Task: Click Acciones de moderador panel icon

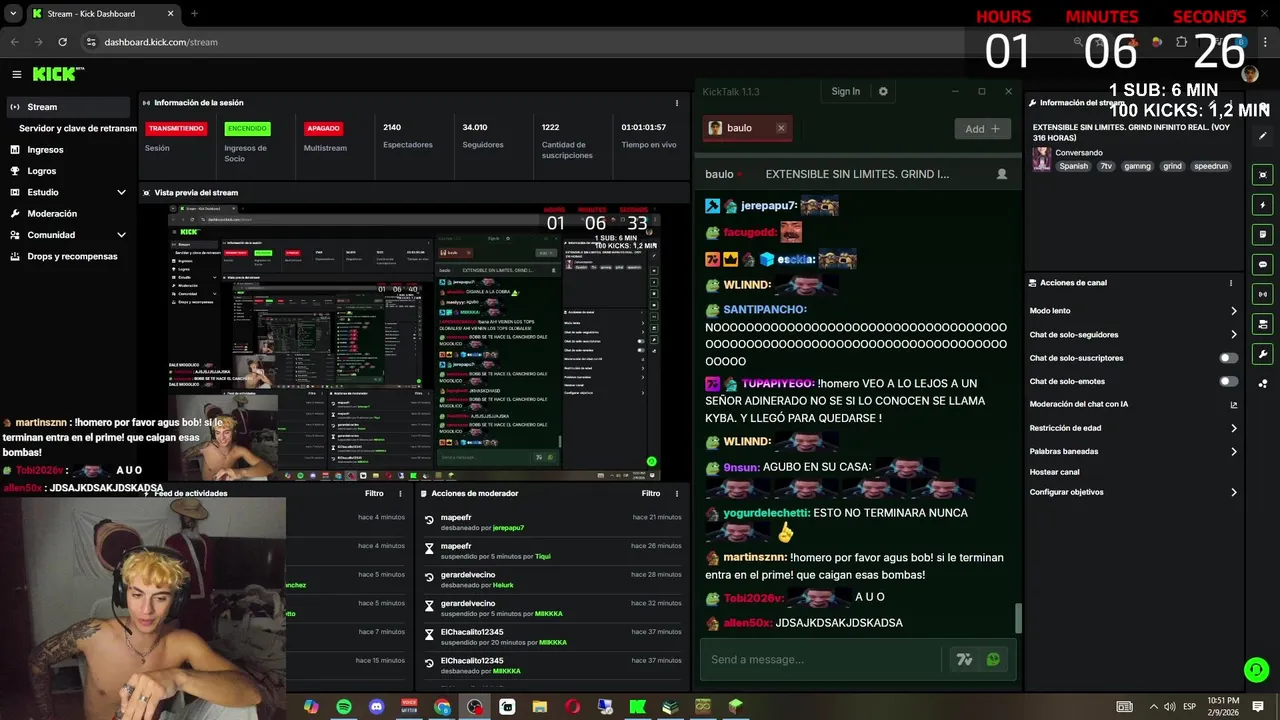Action: pyautogui.click(x=424, y=493)
